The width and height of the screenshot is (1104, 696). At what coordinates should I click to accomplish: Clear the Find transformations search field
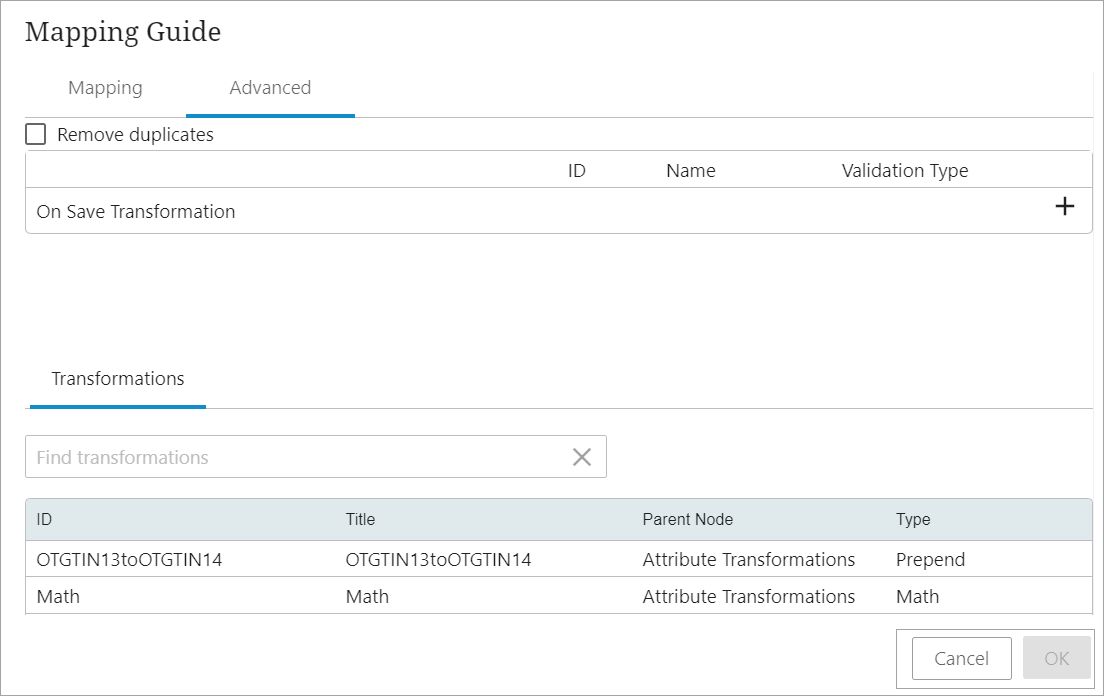(581, 457)
